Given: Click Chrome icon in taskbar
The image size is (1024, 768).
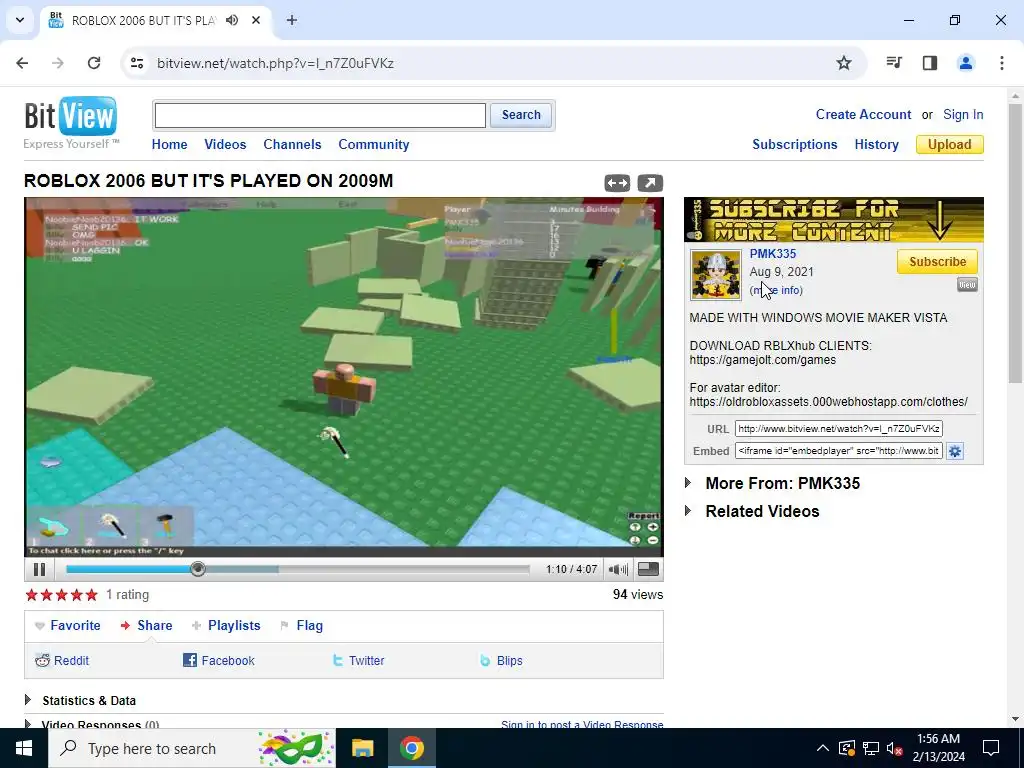Looking at the screenshot, I should (x=411, y=748).
